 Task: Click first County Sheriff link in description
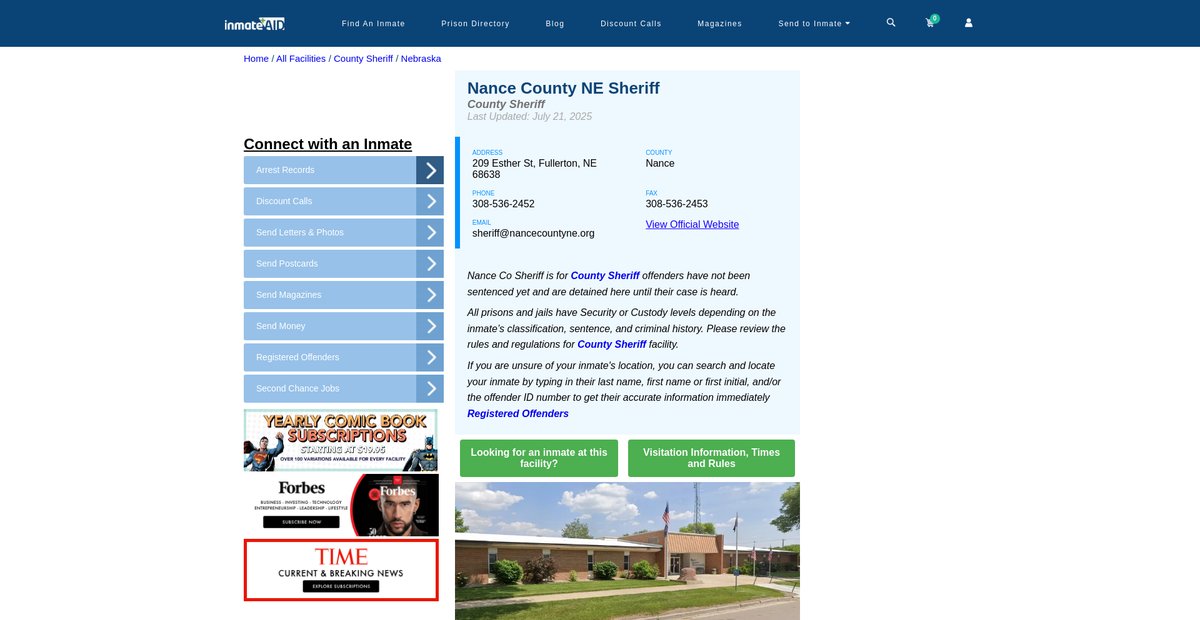tap(605, 276)
